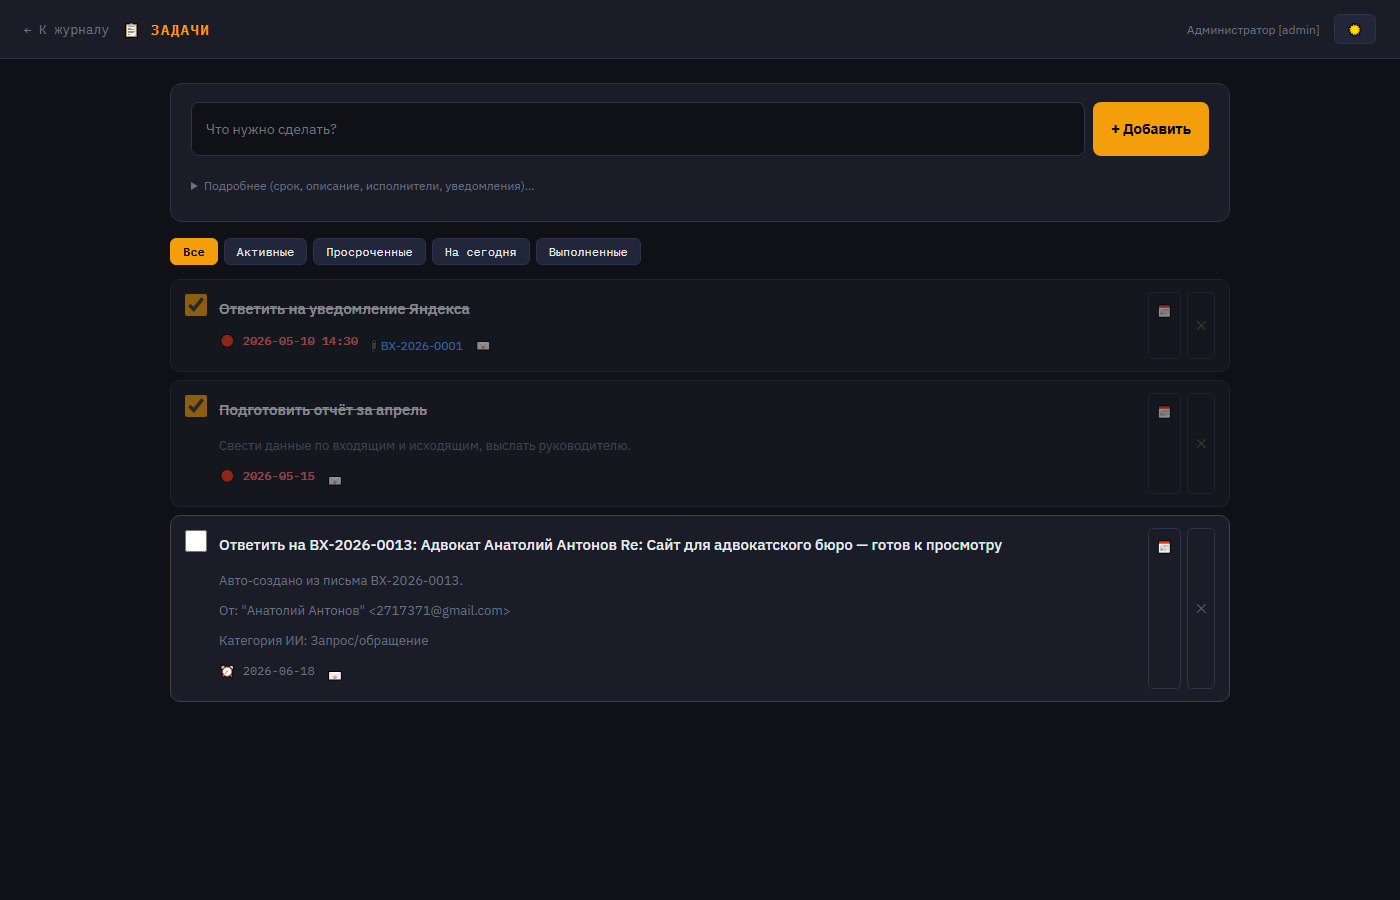Delete the task Подготовить отчёт за апрель

pos(1201,443)
